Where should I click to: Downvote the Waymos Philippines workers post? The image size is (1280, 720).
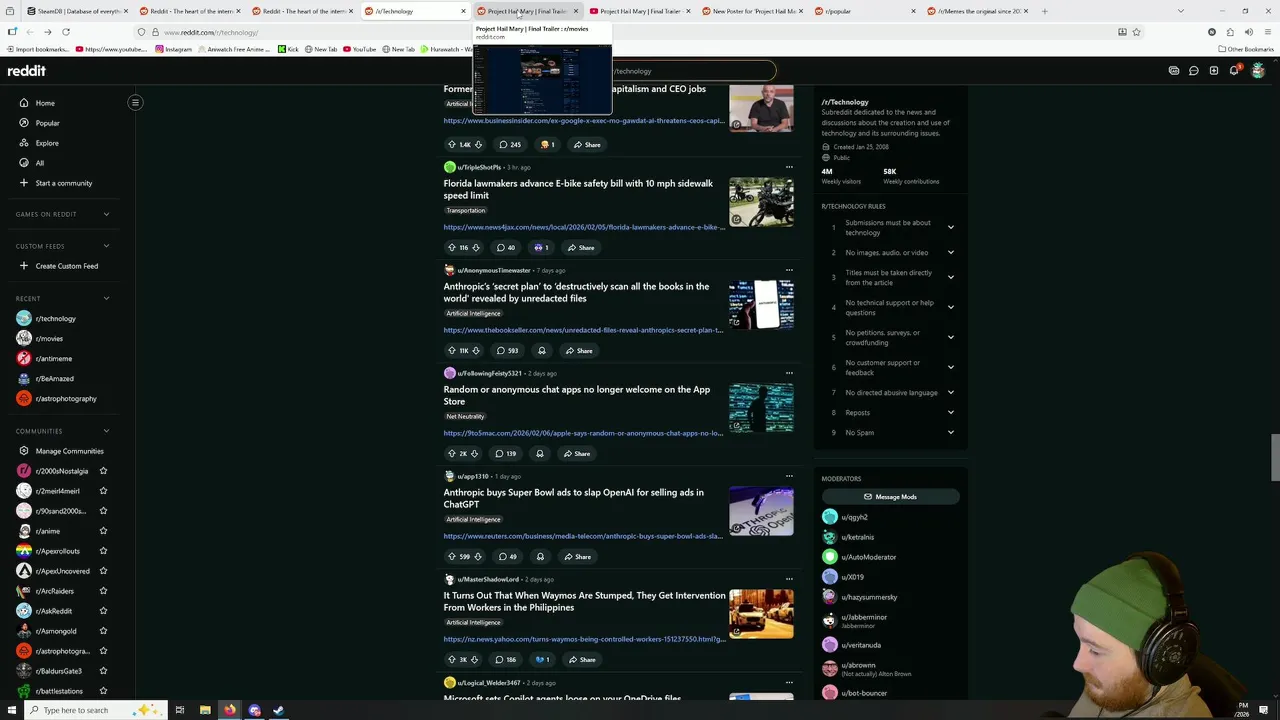click(x=475, y=659)
